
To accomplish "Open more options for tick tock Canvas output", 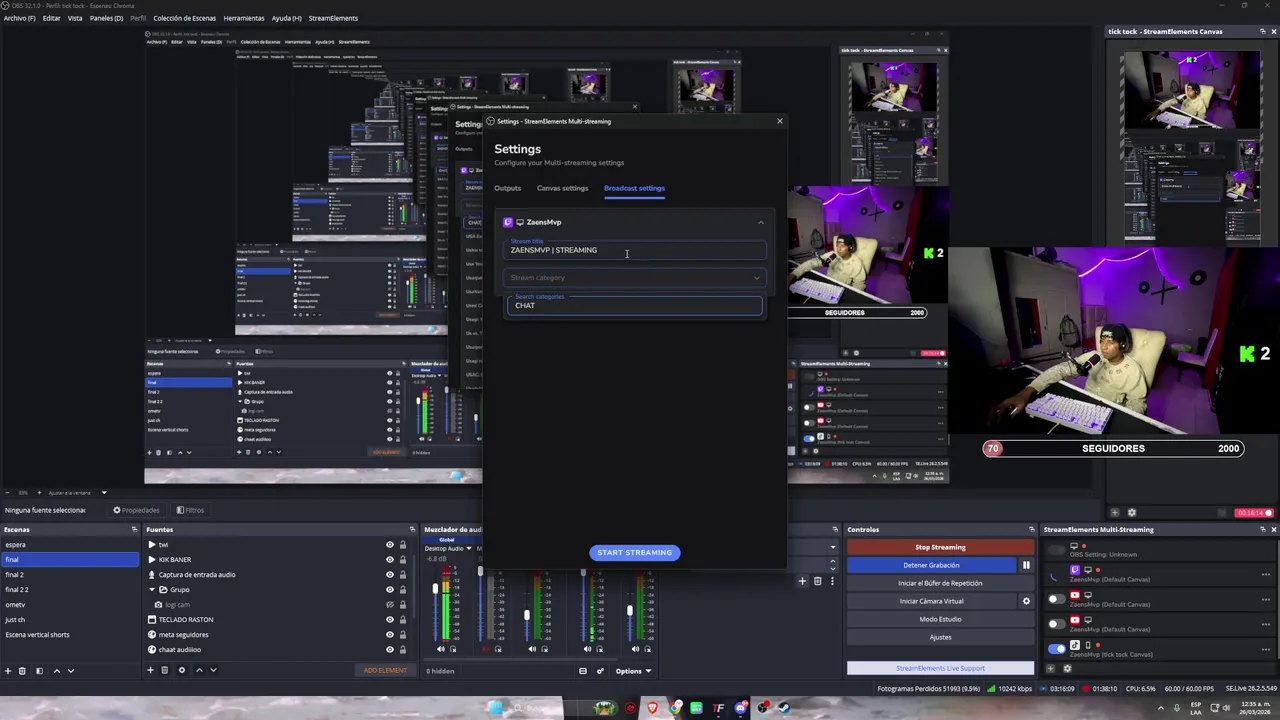I will point(1266,648).
